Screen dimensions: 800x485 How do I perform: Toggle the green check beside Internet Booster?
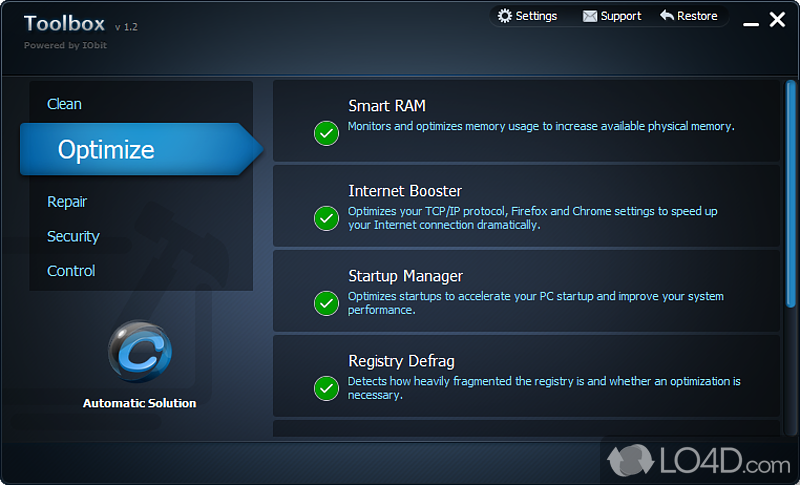coord(327,219)
